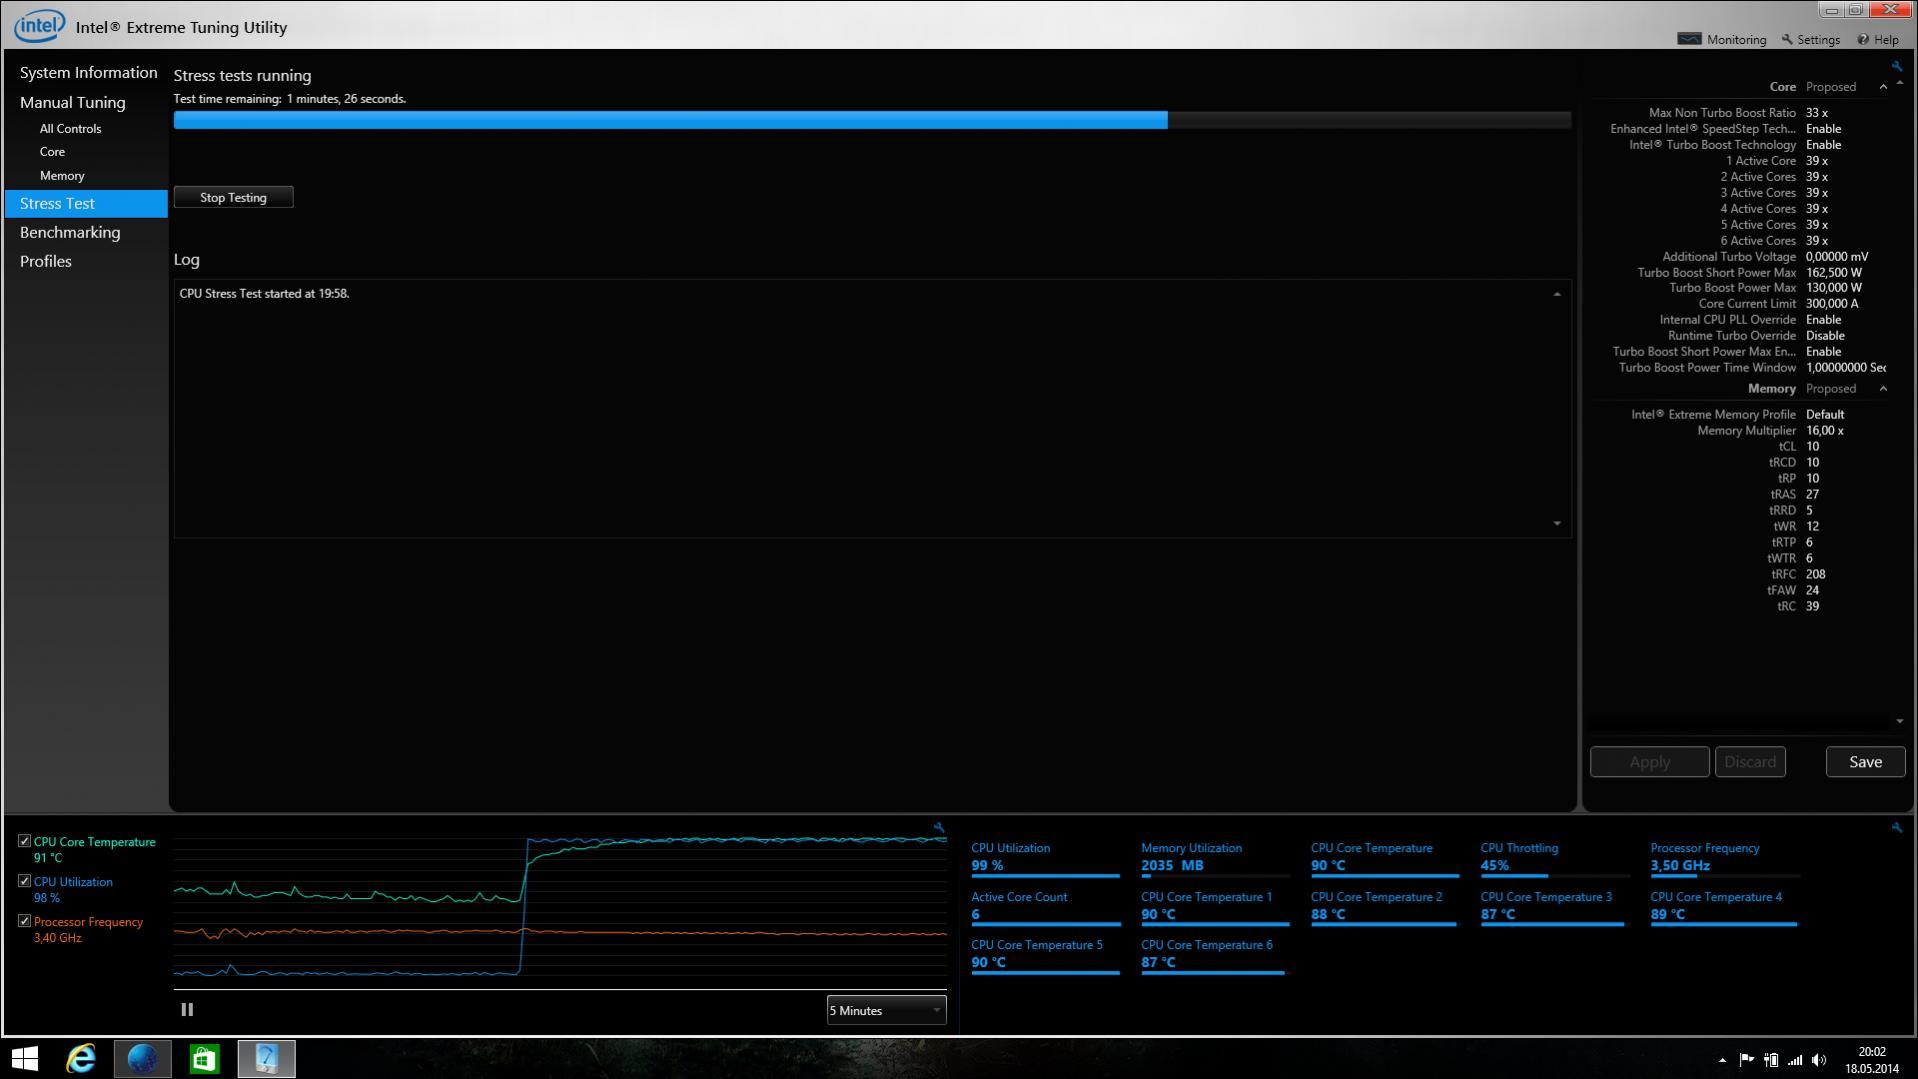
Task: Select Core under Manual Tuning
Action: (x=52, y=152)
